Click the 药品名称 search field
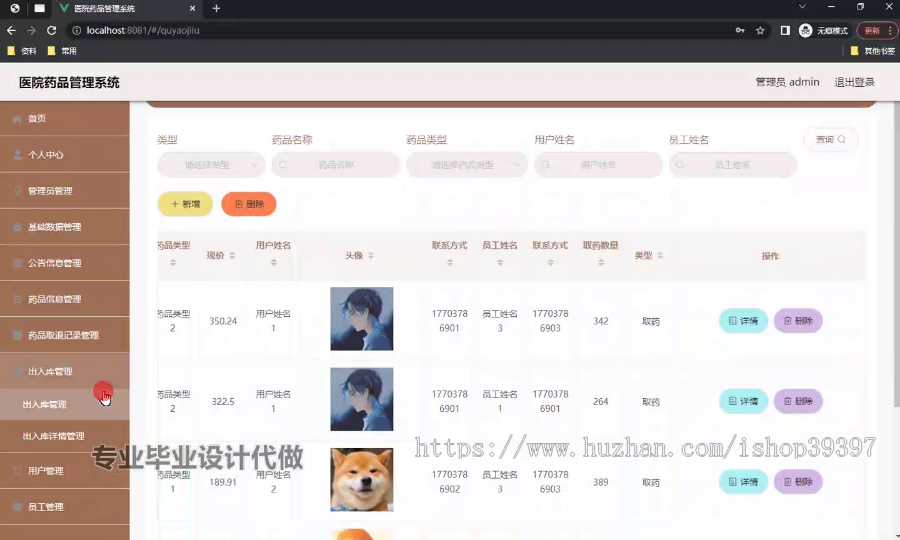 [x=336, y=165]
